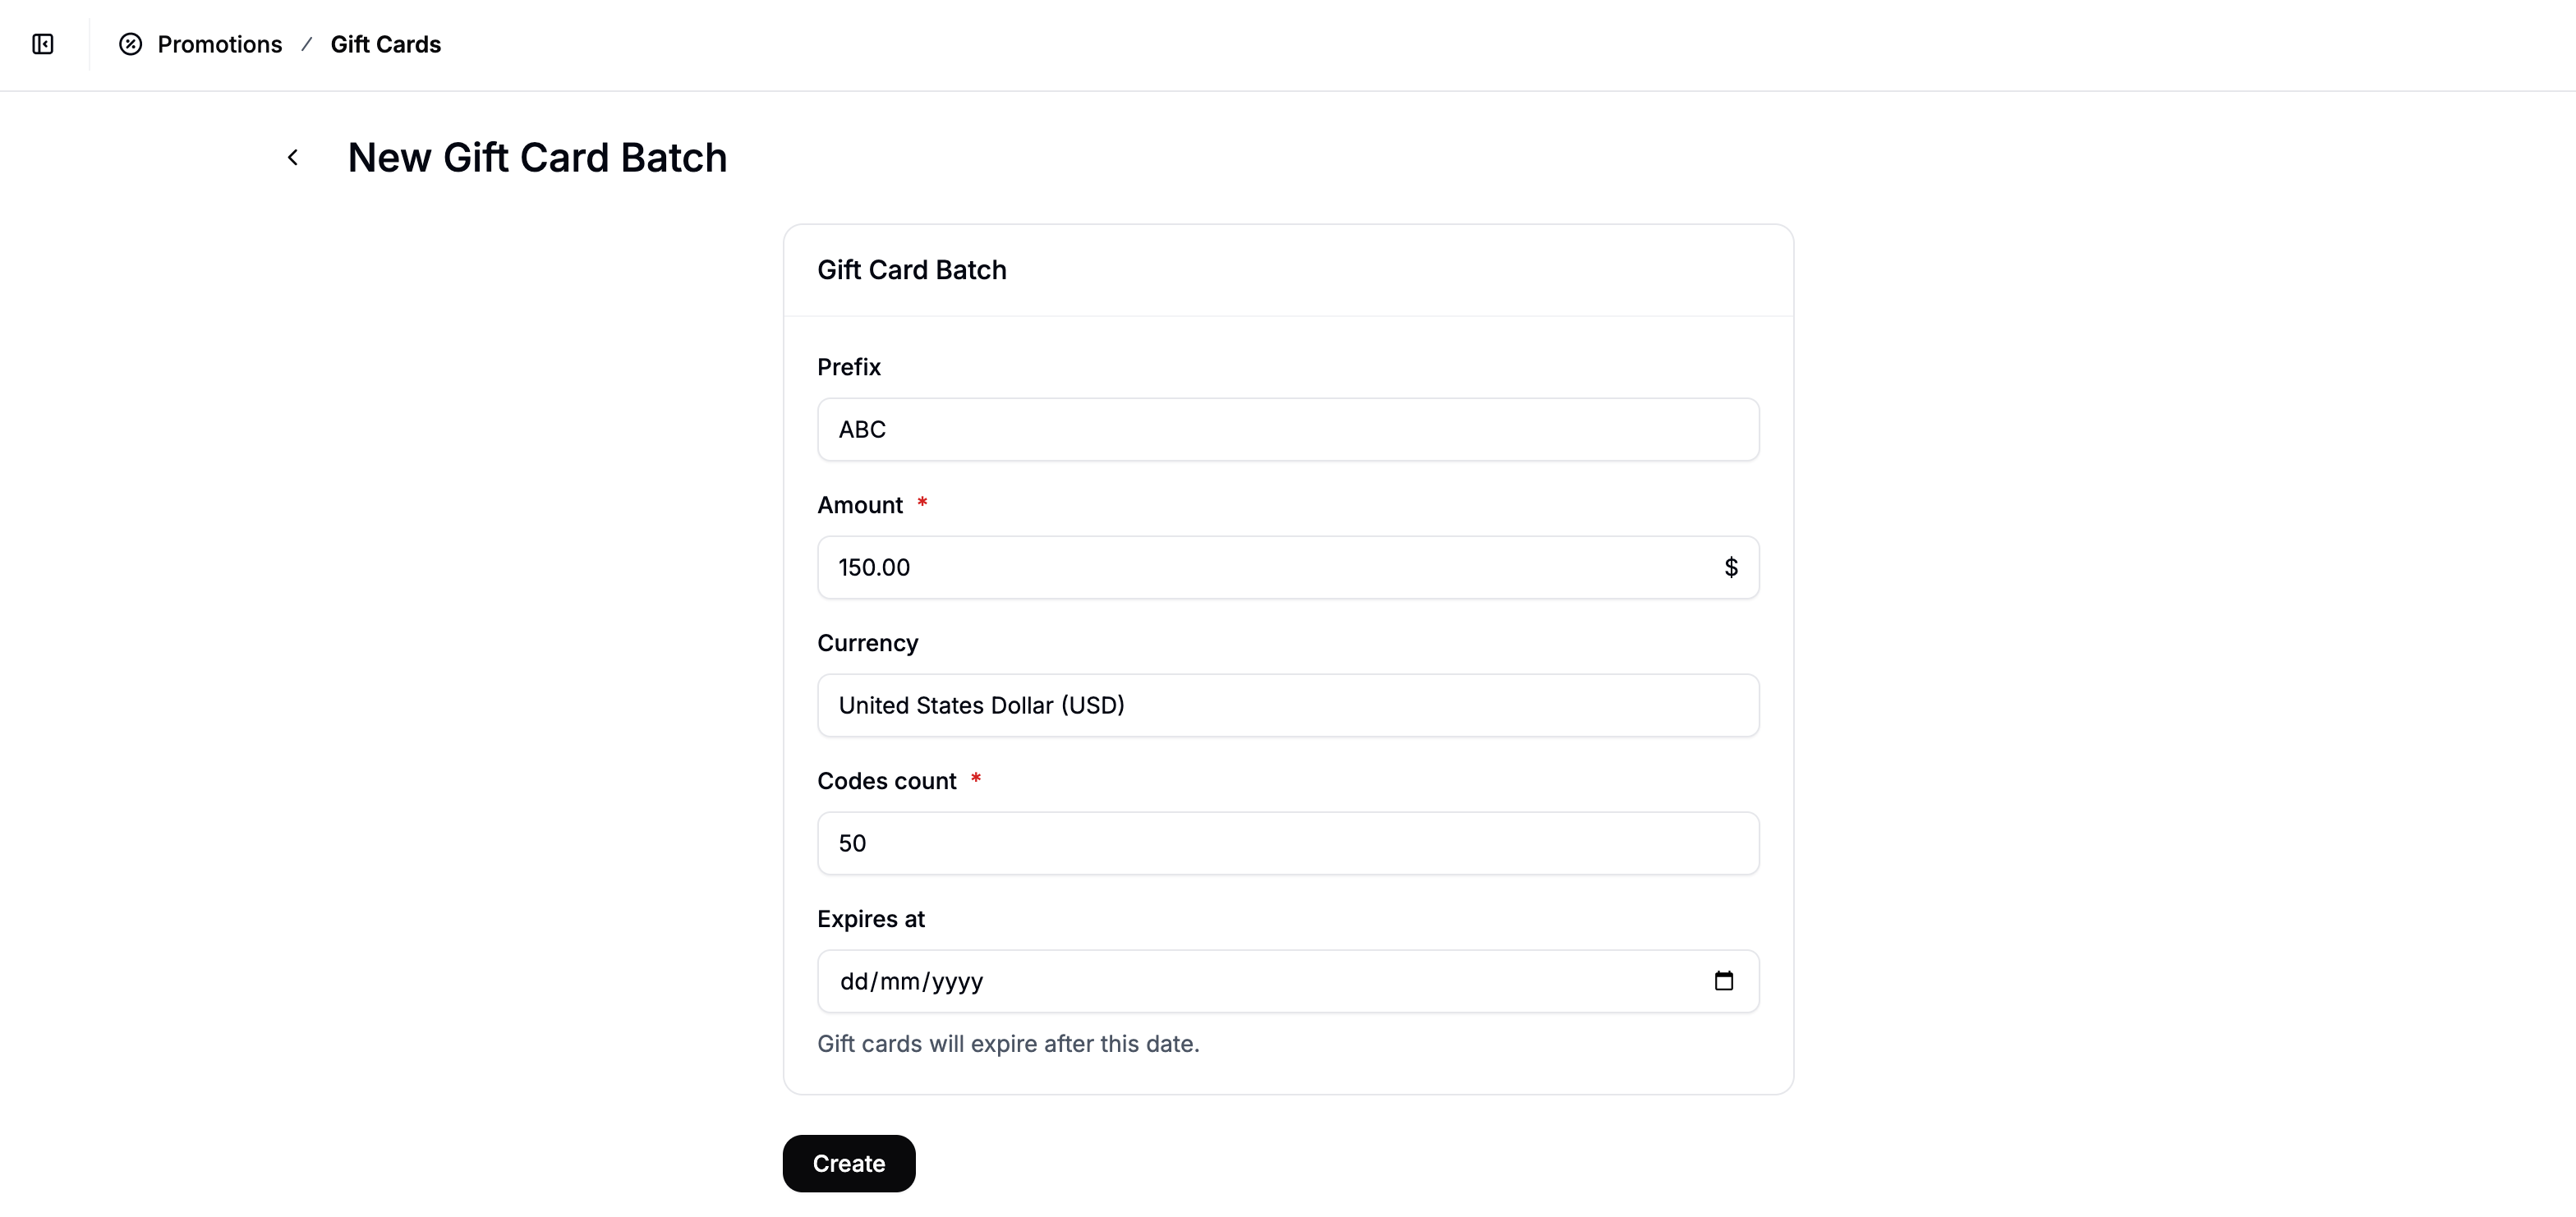Expand United States Dollar (USD) selector

(1288, 705)
